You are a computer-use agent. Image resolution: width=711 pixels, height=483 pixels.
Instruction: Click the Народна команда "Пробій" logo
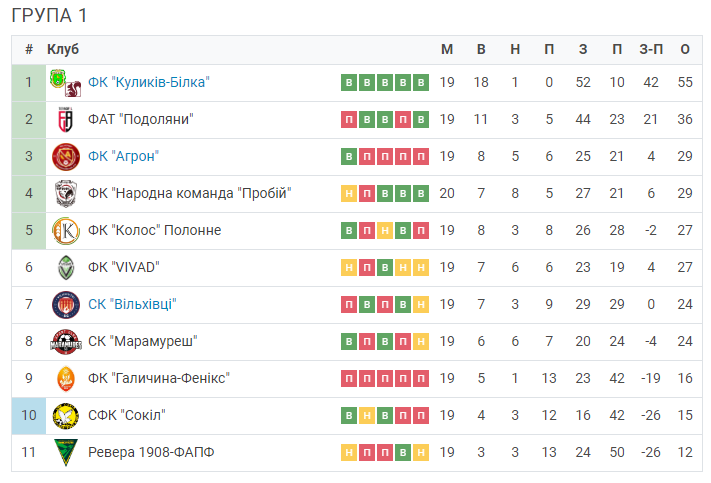(66, 194)
